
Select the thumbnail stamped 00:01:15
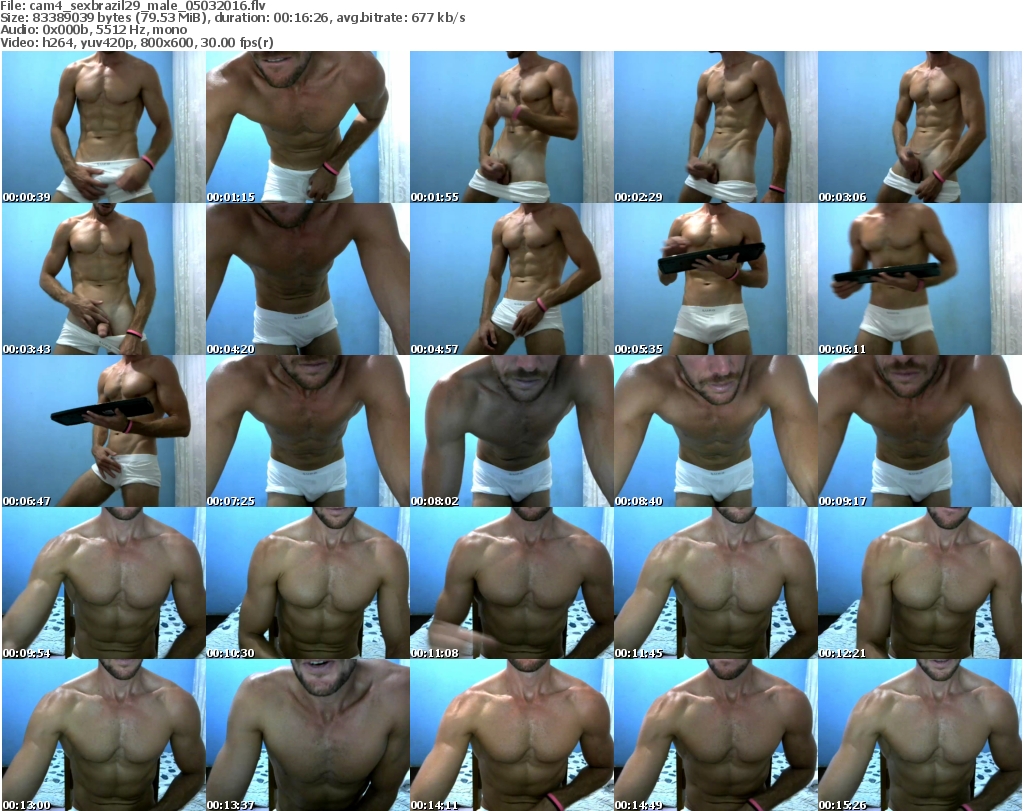tap(308, 127)
